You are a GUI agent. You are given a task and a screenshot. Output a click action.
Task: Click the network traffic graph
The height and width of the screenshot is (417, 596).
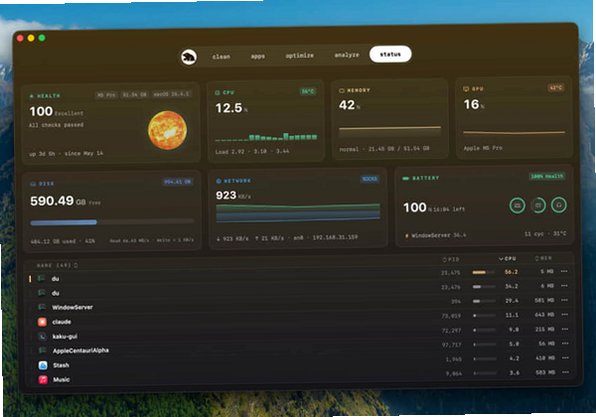[298, 213]
